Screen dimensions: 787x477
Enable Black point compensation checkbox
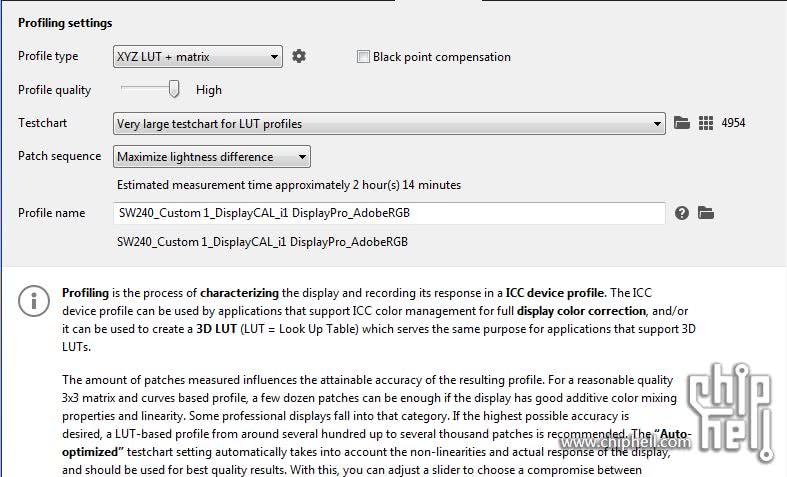[364, 57]
